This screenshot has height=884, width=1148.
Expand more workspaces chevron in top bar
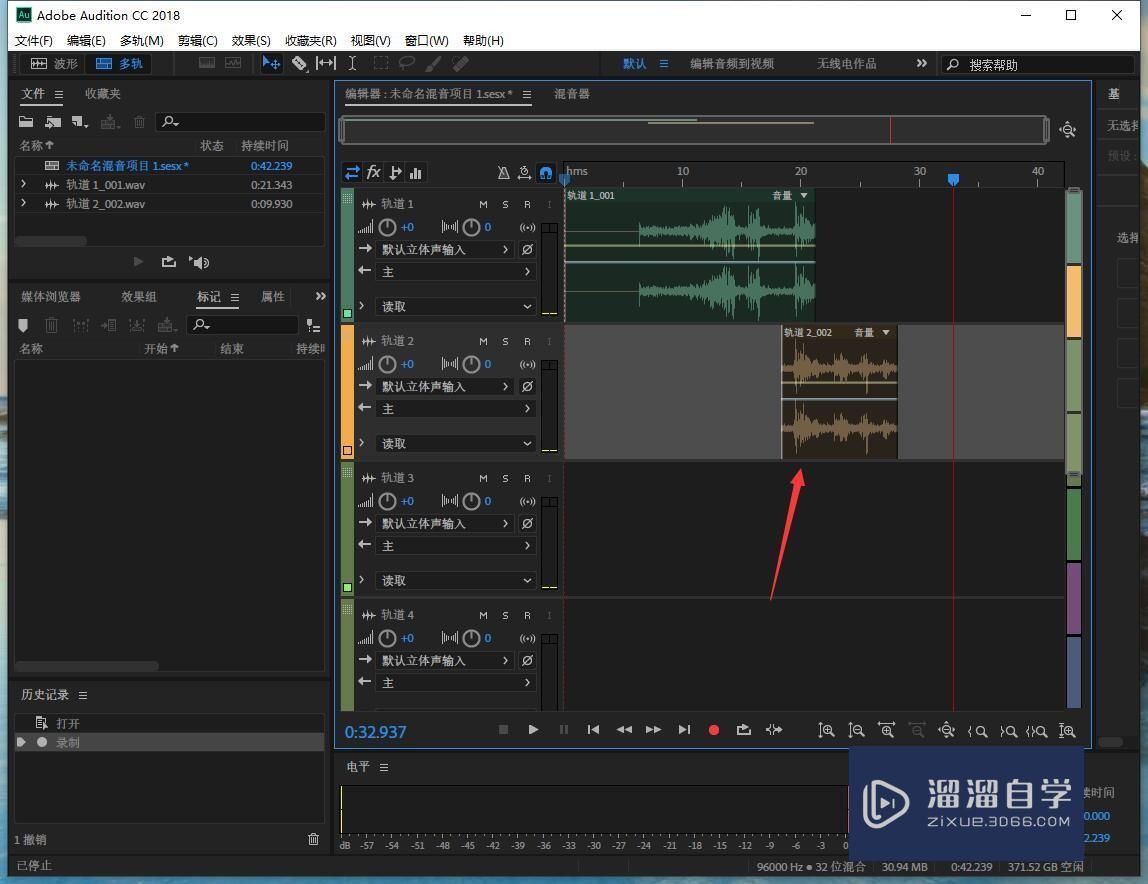[922, 64]
